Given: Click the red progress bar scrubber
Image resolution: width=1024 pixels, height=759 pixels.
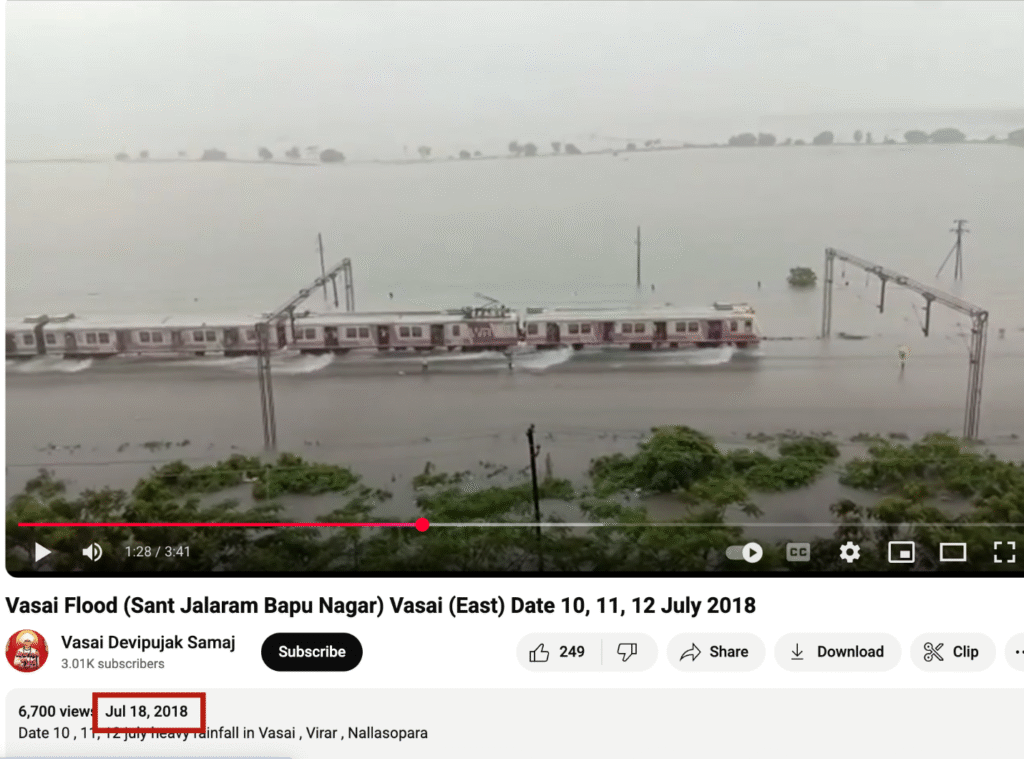Looking at the screenshot, I should coord(423,525).
